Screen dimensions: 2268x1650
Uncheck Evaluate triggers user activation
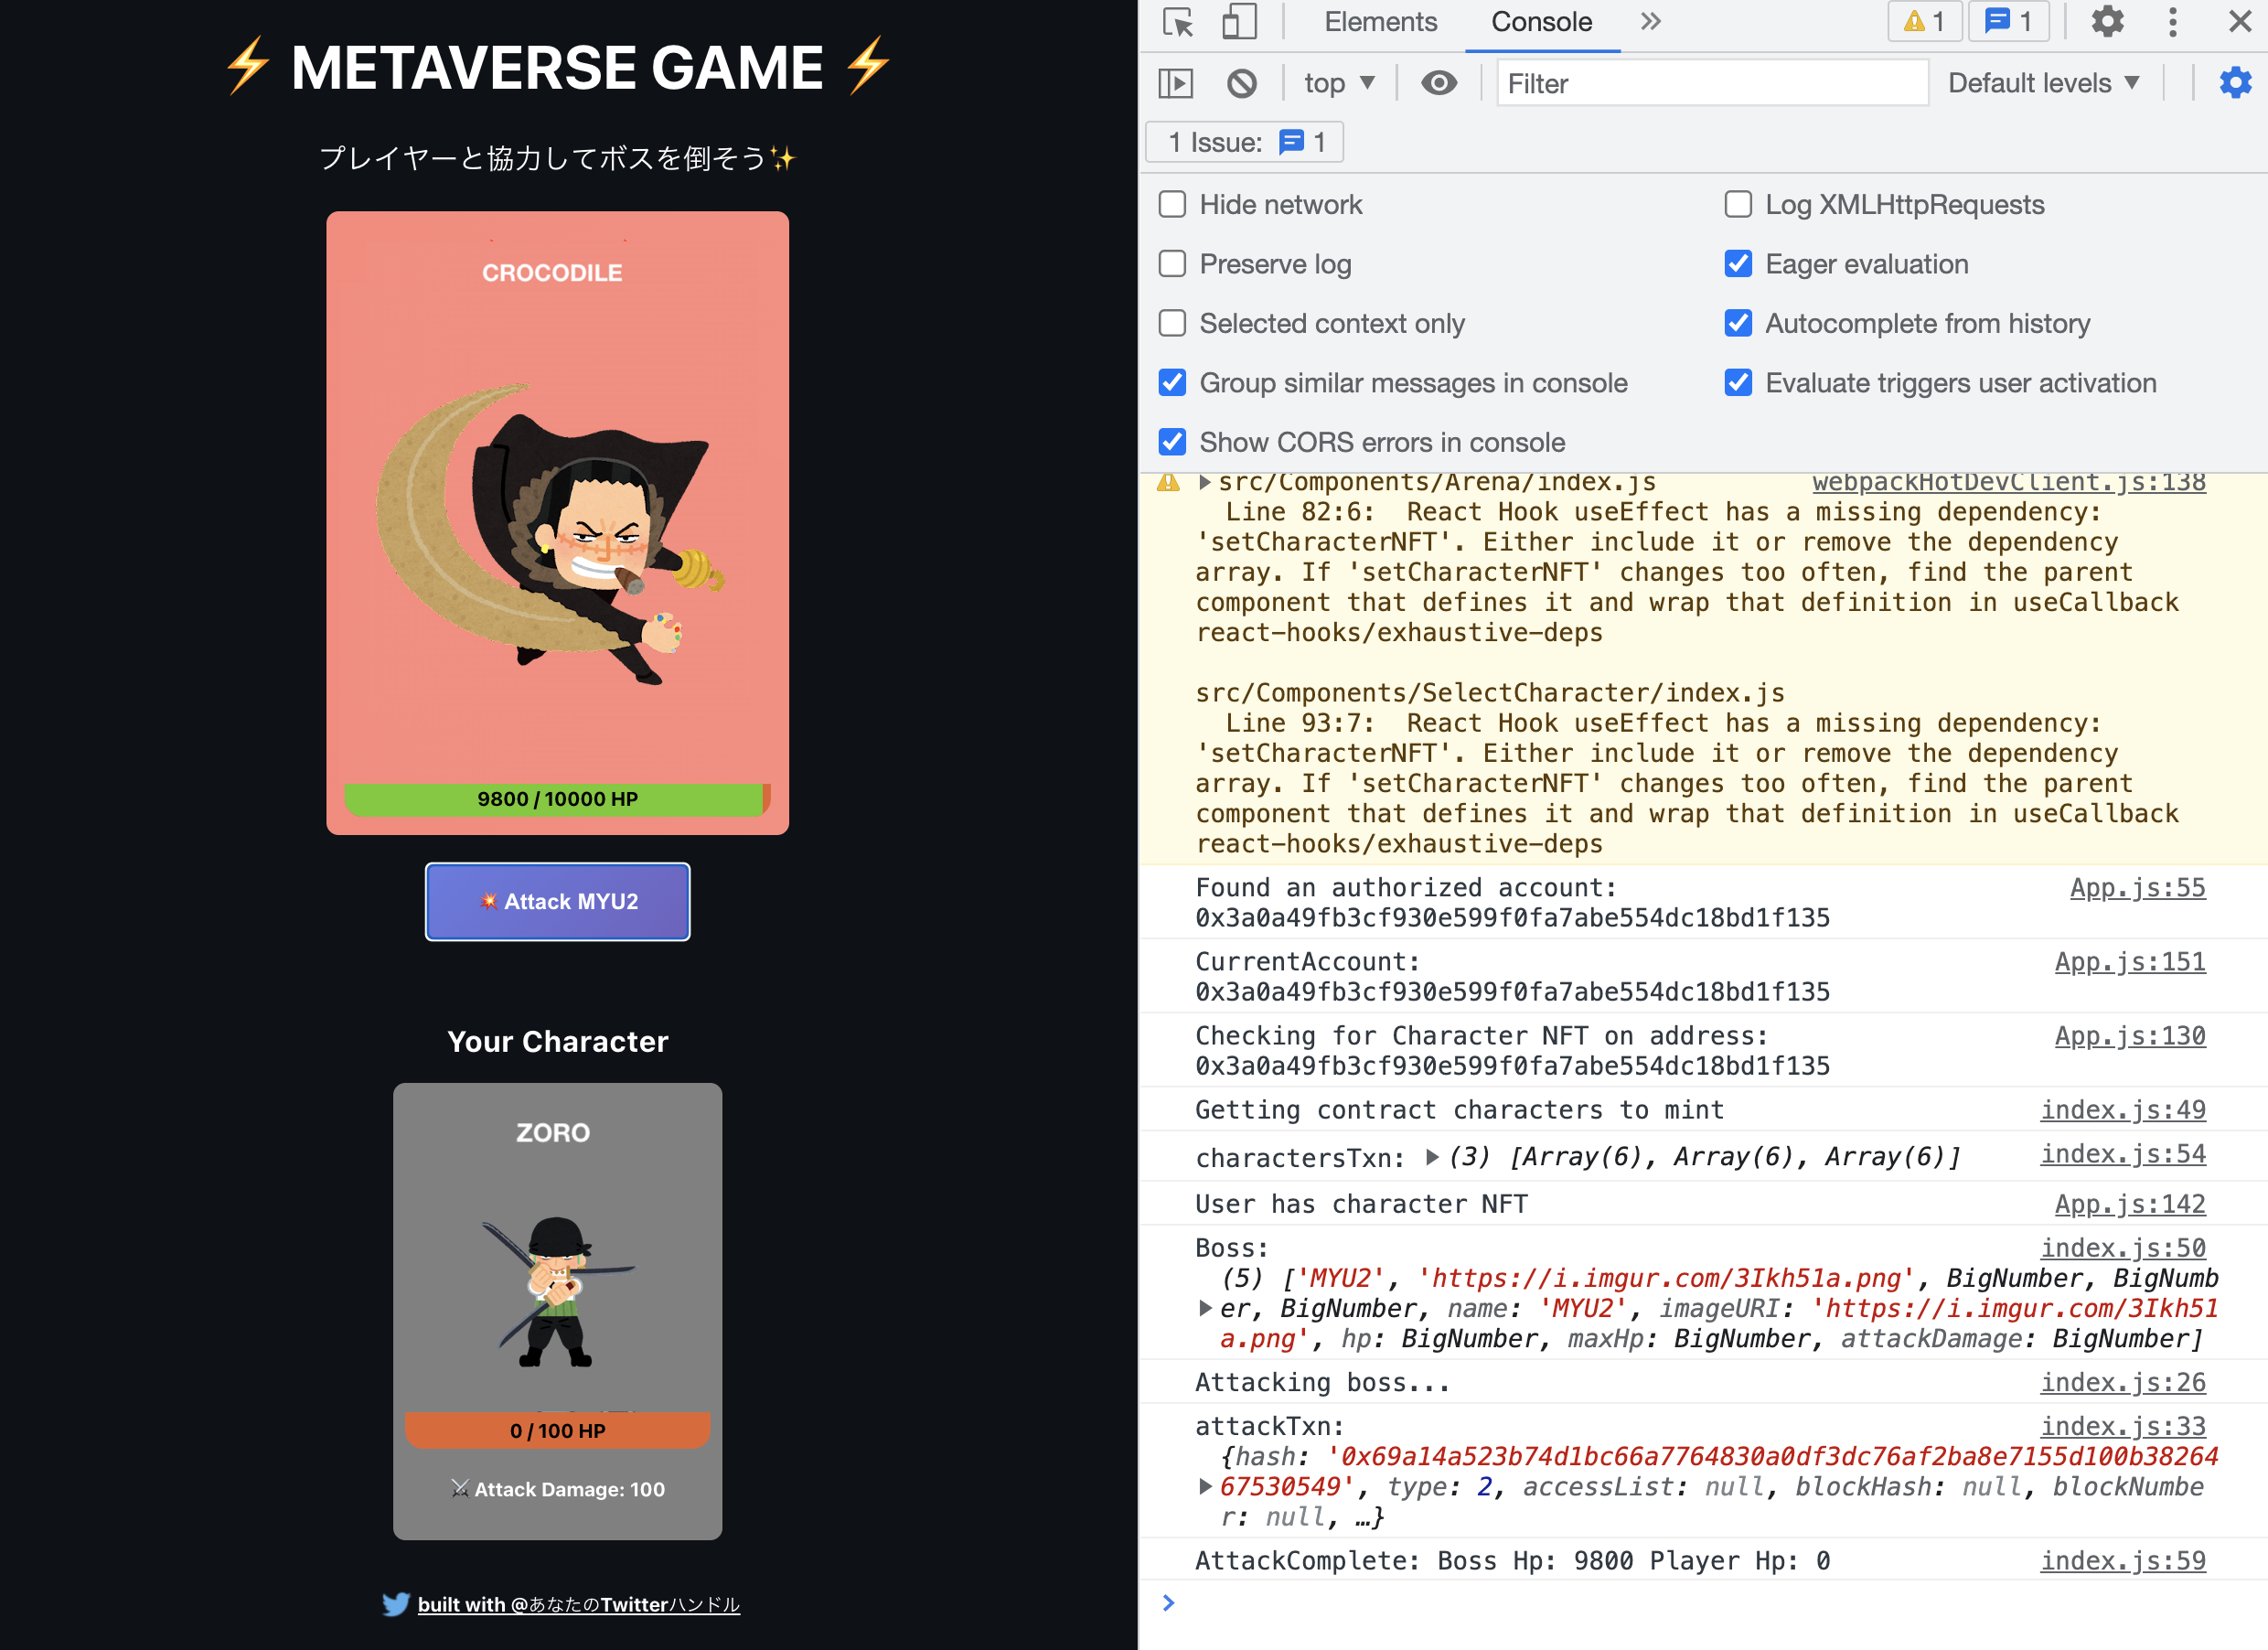point(1738,383)
